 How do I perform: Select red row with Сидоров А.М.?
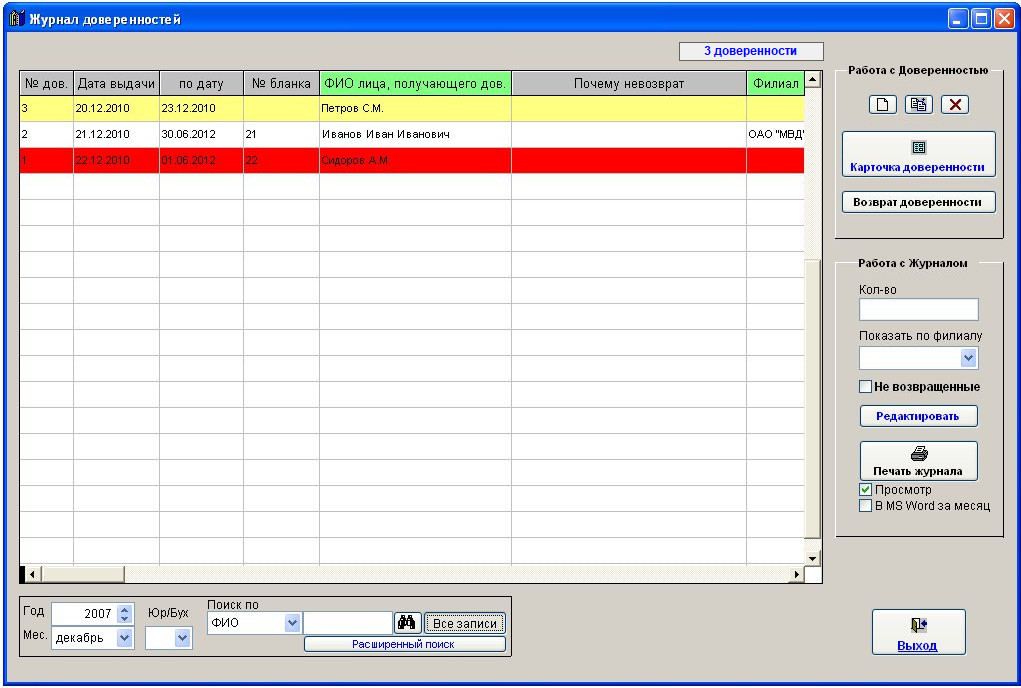[x=412, y=161]
